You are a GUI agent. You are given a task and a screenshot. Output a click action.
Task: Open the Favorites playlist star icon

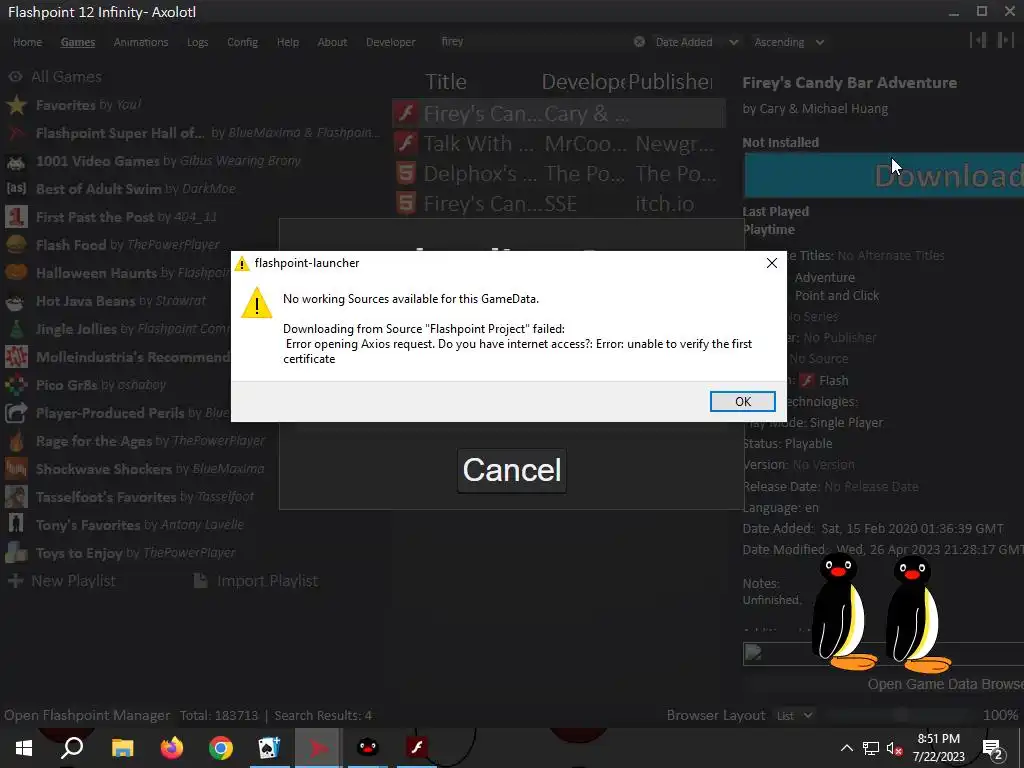pyautogui.click(x=16, y=104)
